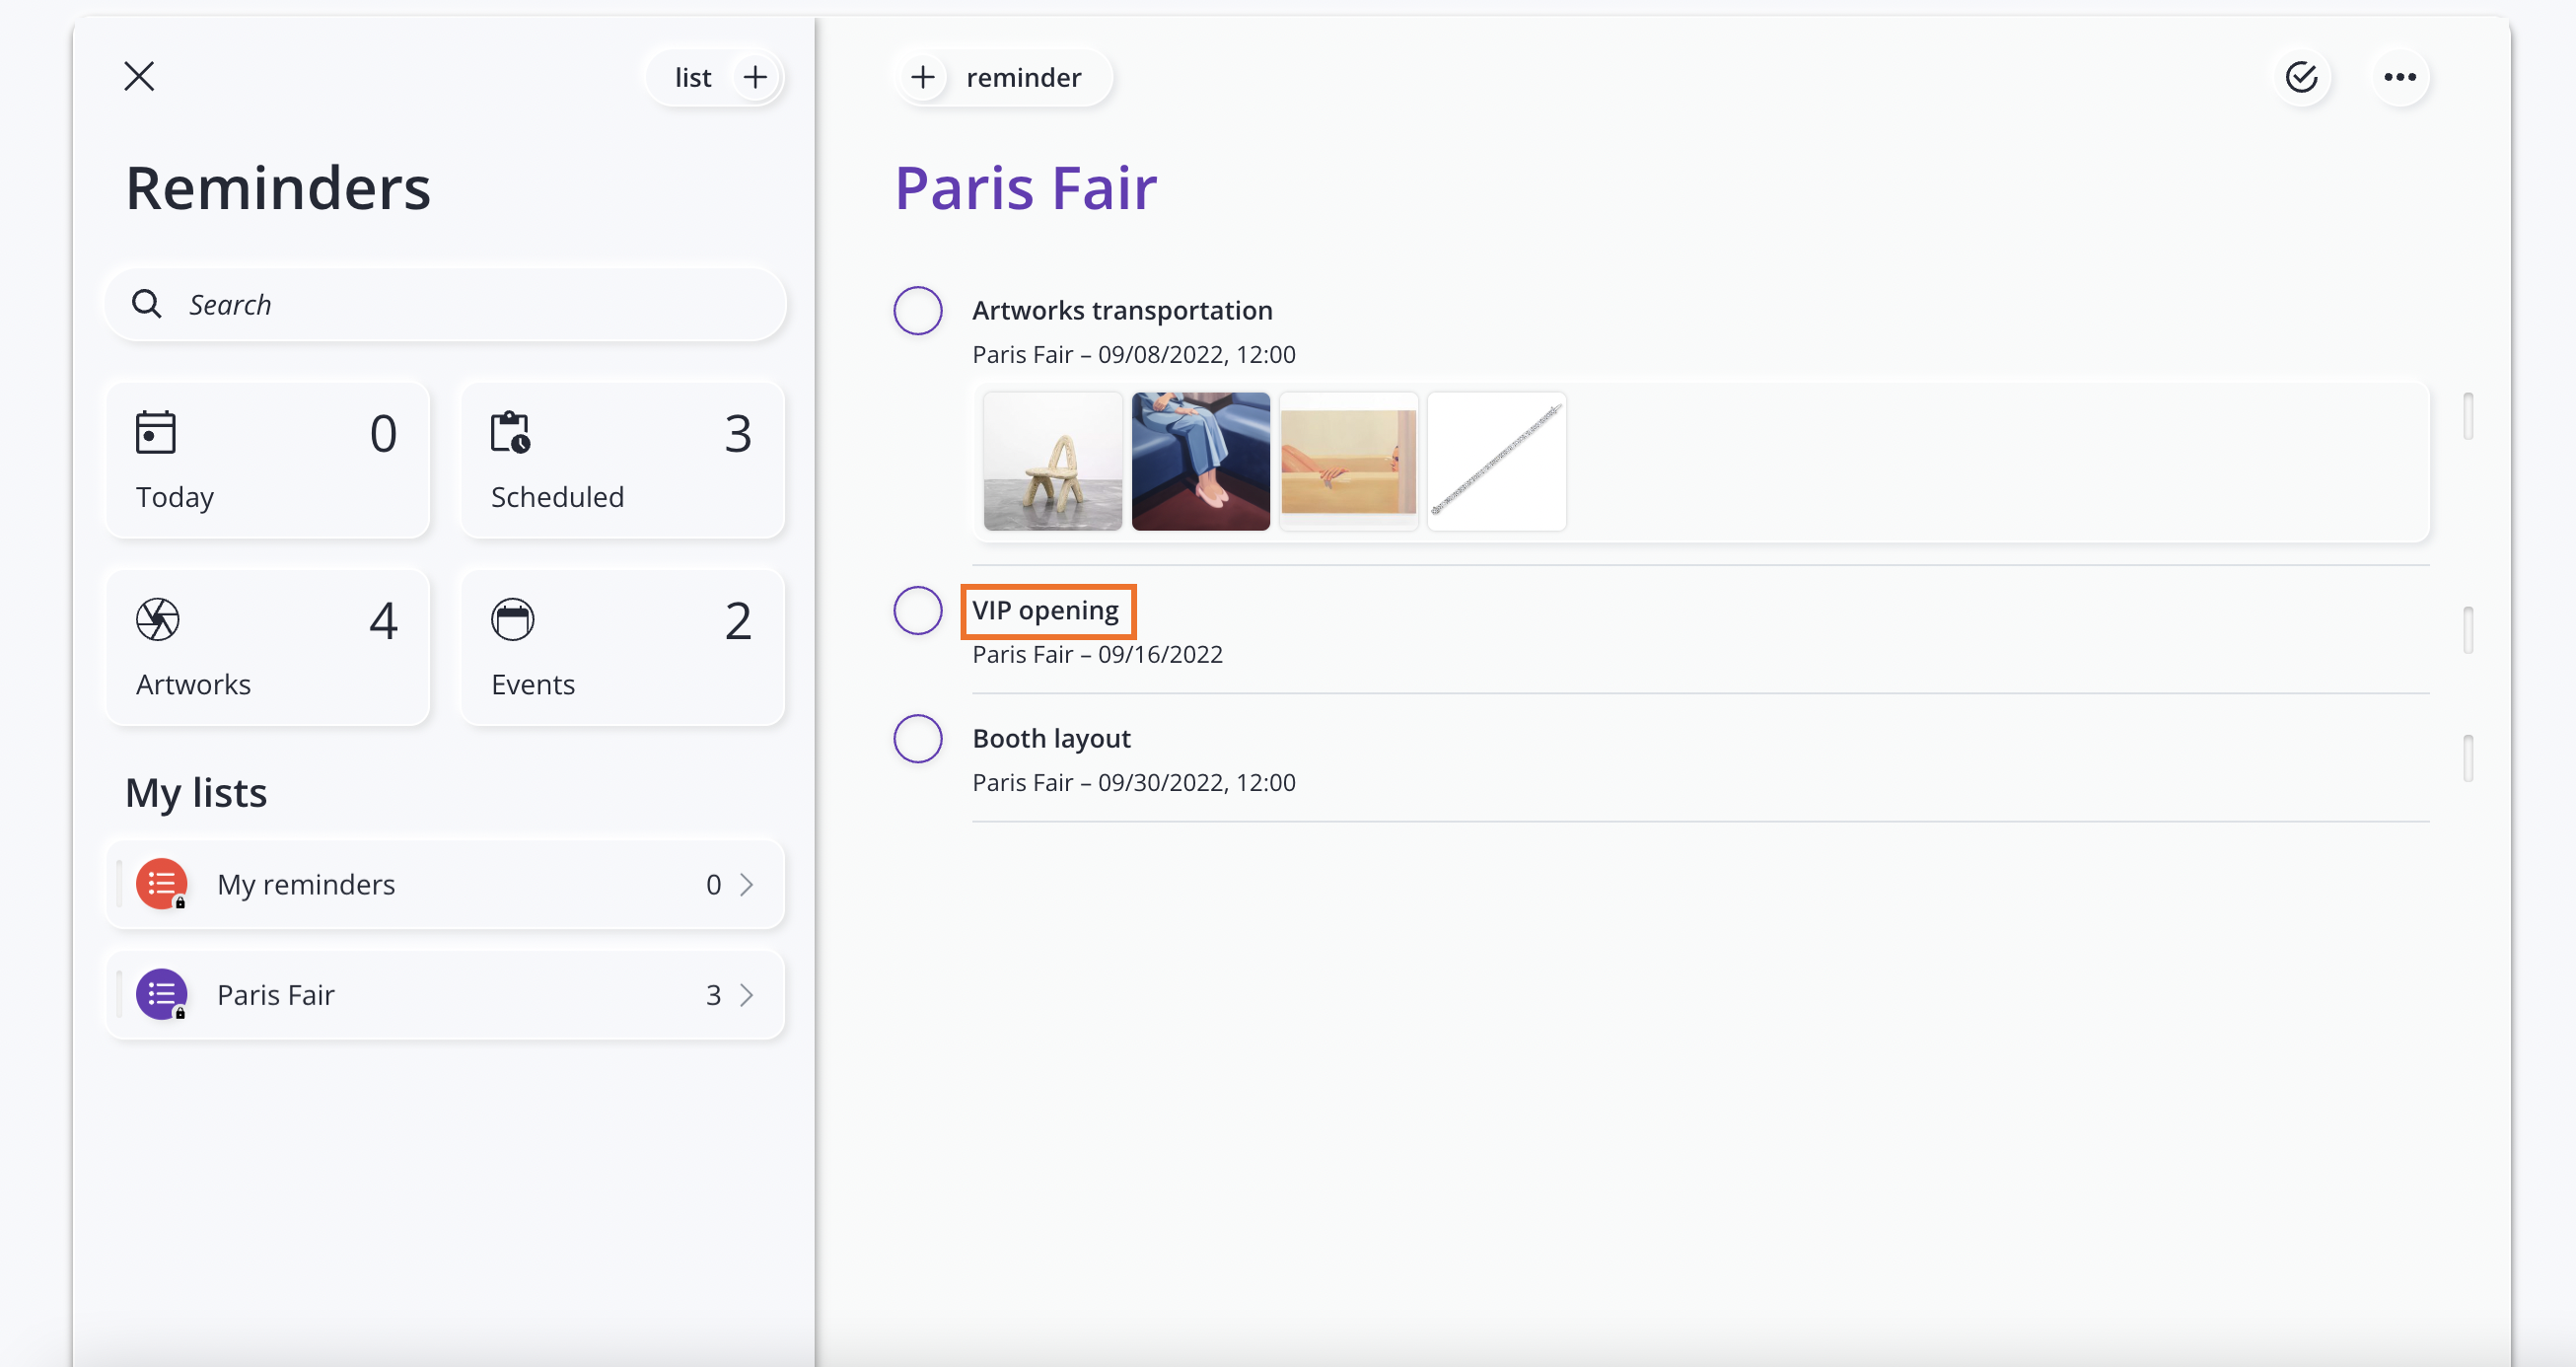Open the three-dots more options menu
Image resolution: width=2576 pixels, height=1367 pixels.
pos(2400,77)
